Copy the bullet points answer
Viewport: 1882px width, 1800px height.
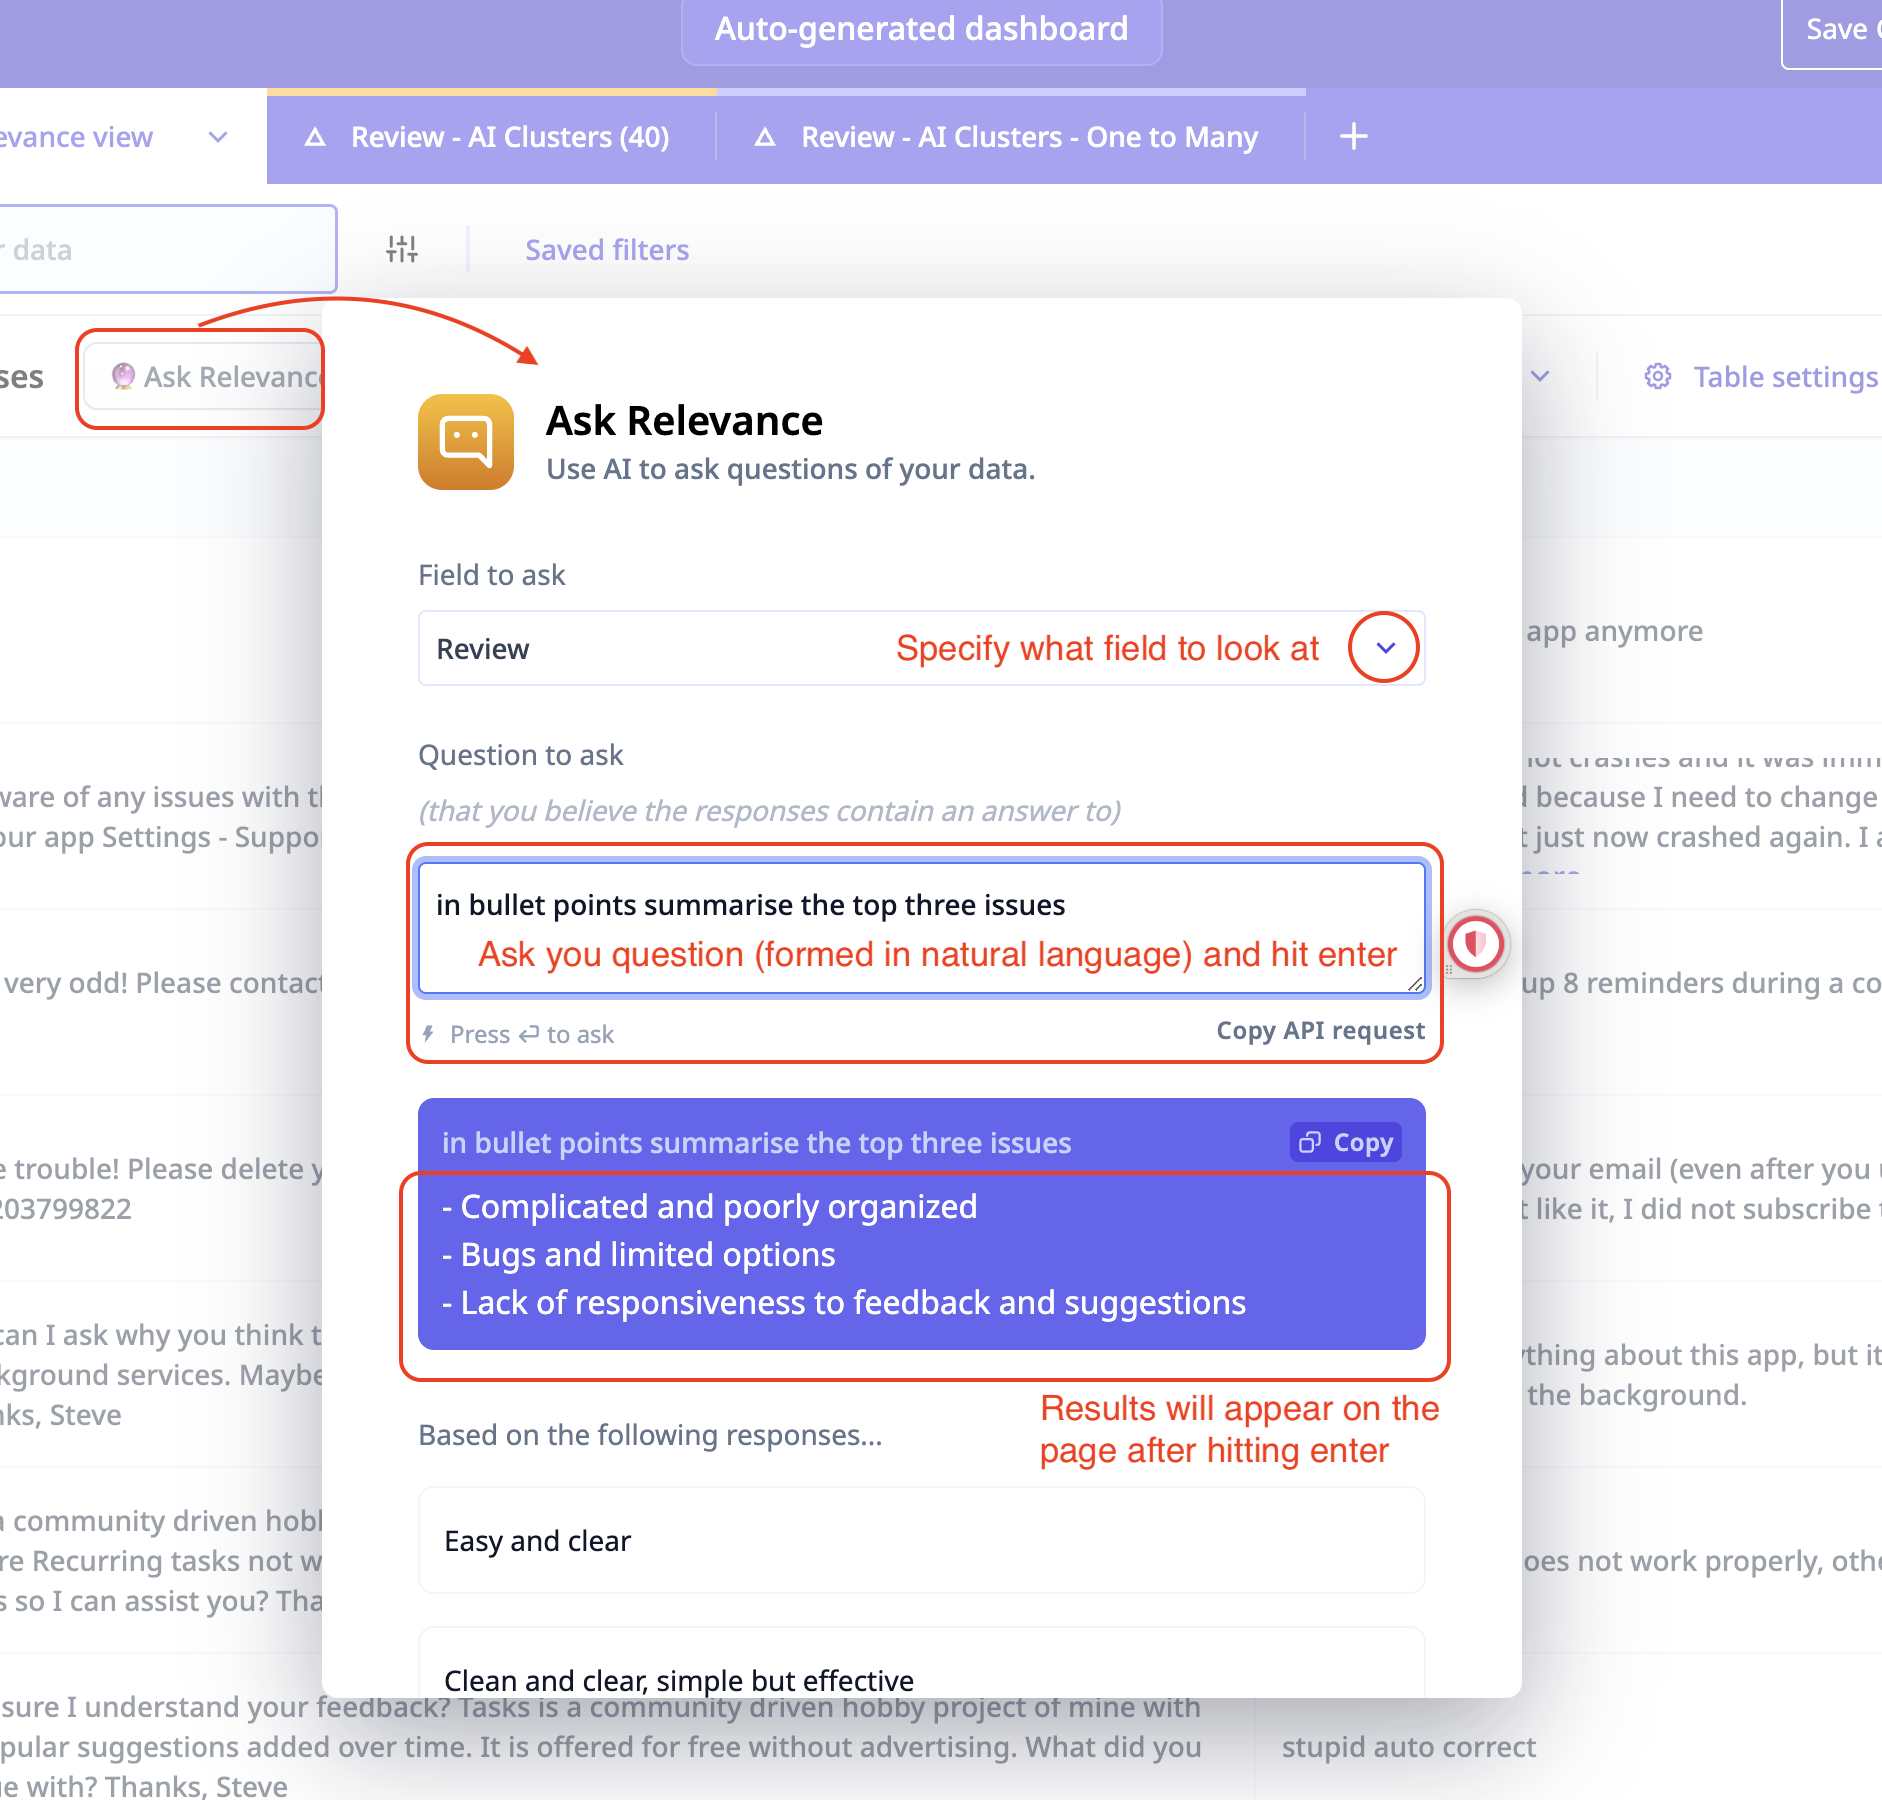1346,1142
